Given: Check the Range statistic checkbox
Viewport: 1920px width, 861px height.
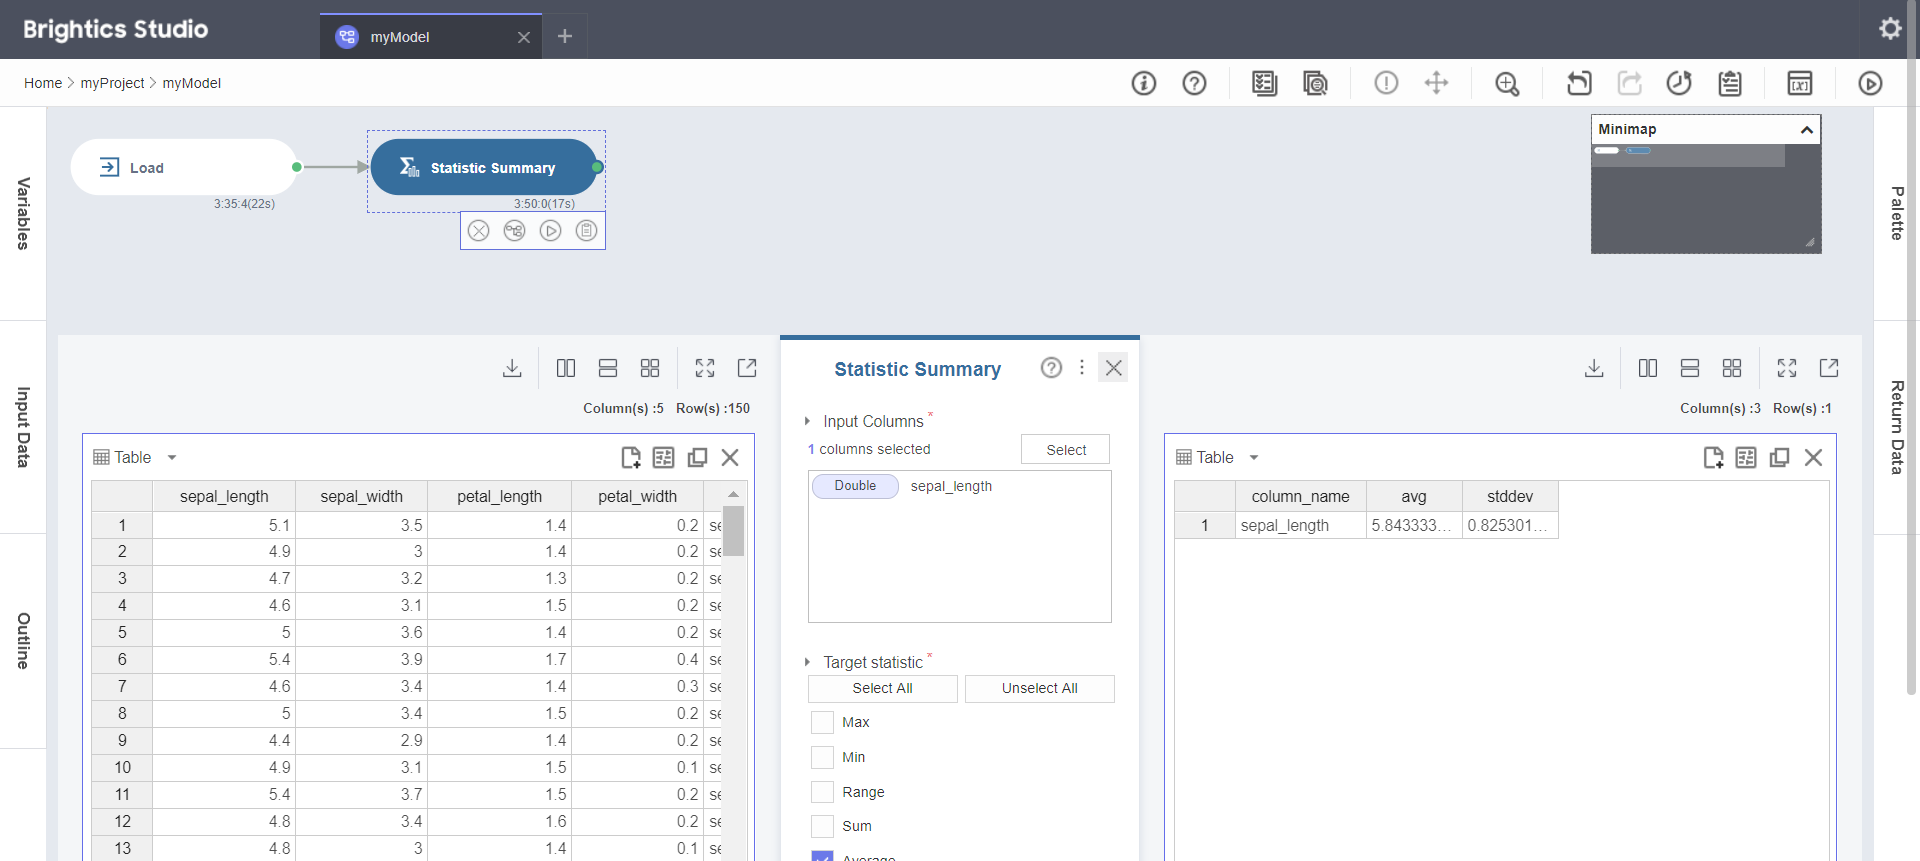Looking at the screenshot, I should click(x=822, y=792).
